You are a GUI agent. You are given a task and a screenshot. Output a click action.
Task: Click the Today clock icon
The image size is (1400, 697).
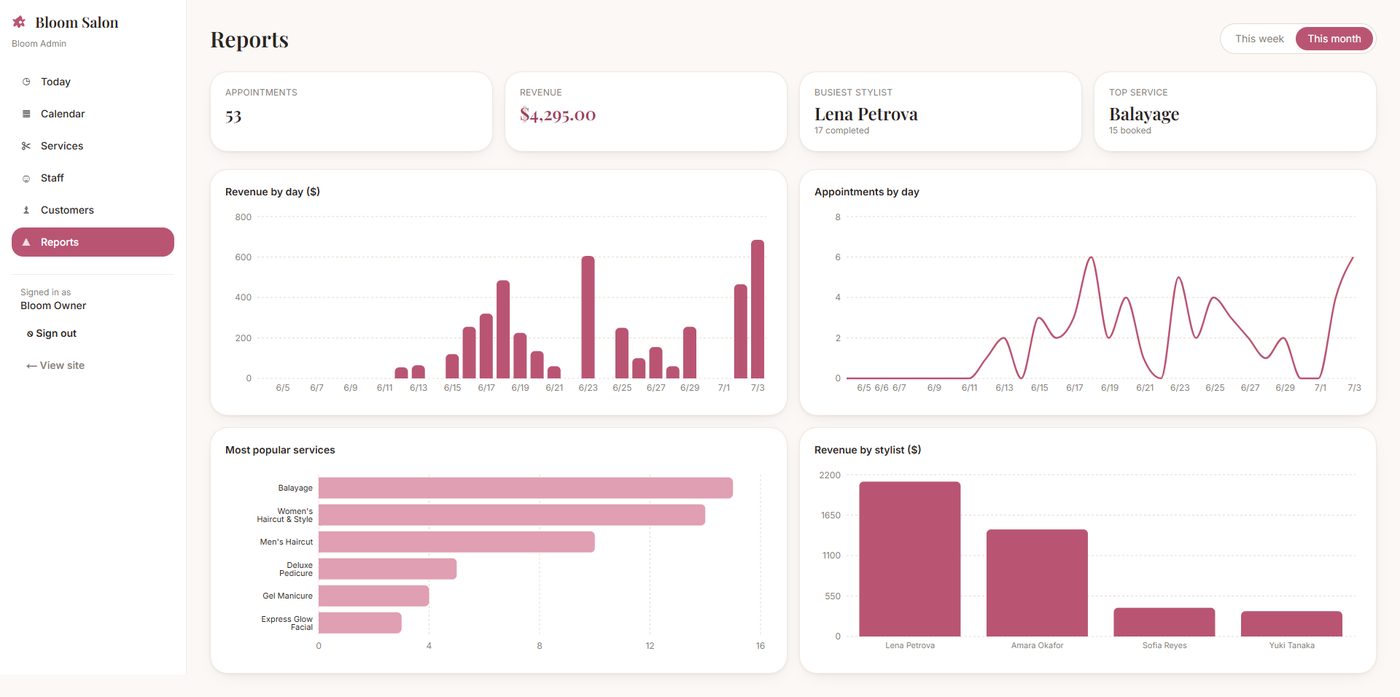pyautogui.click(x=26, y=82)
